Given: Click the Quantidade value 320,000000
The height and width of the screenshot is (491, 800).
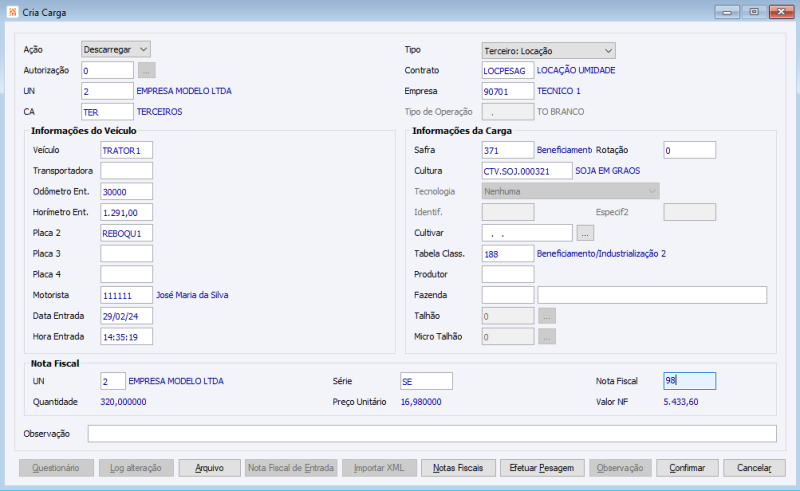Looking at the screenshot, I should [123, 402].
